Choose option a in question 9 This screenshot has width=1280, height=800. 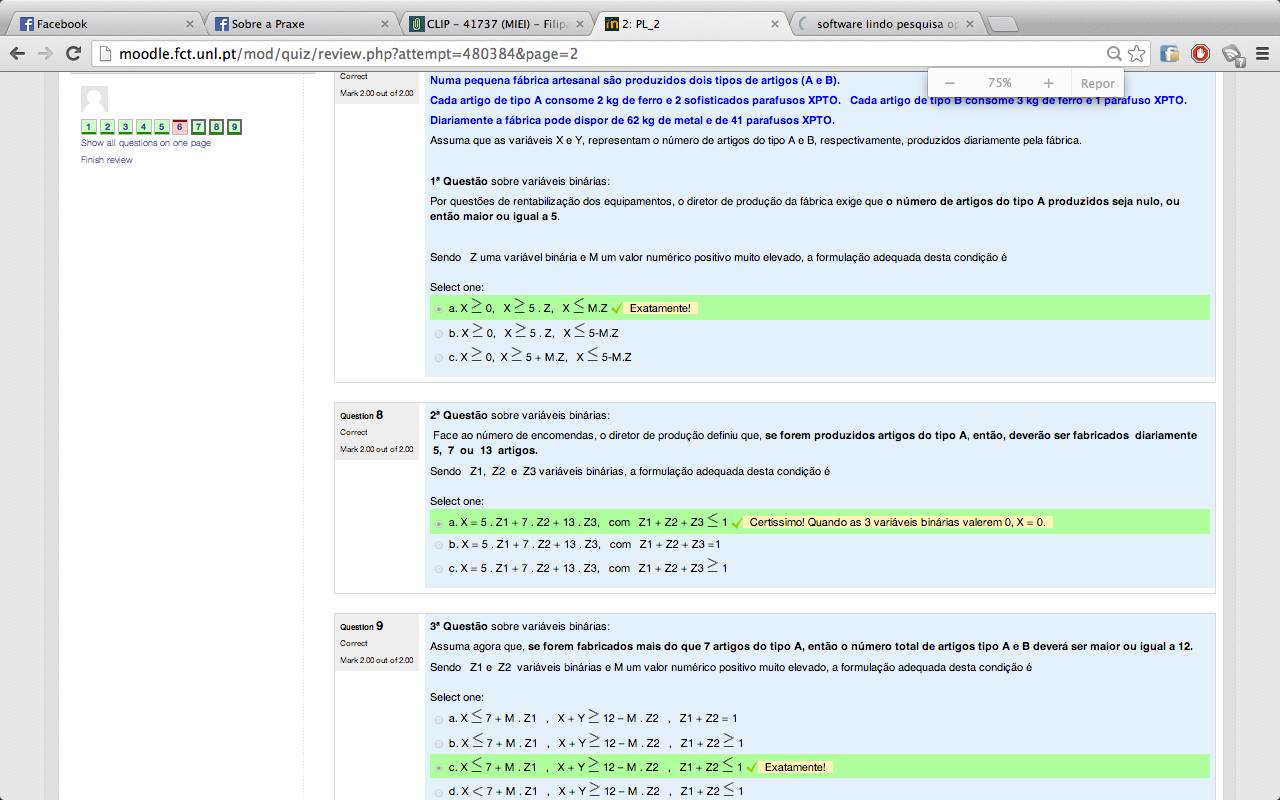click(x=439, y=719)
